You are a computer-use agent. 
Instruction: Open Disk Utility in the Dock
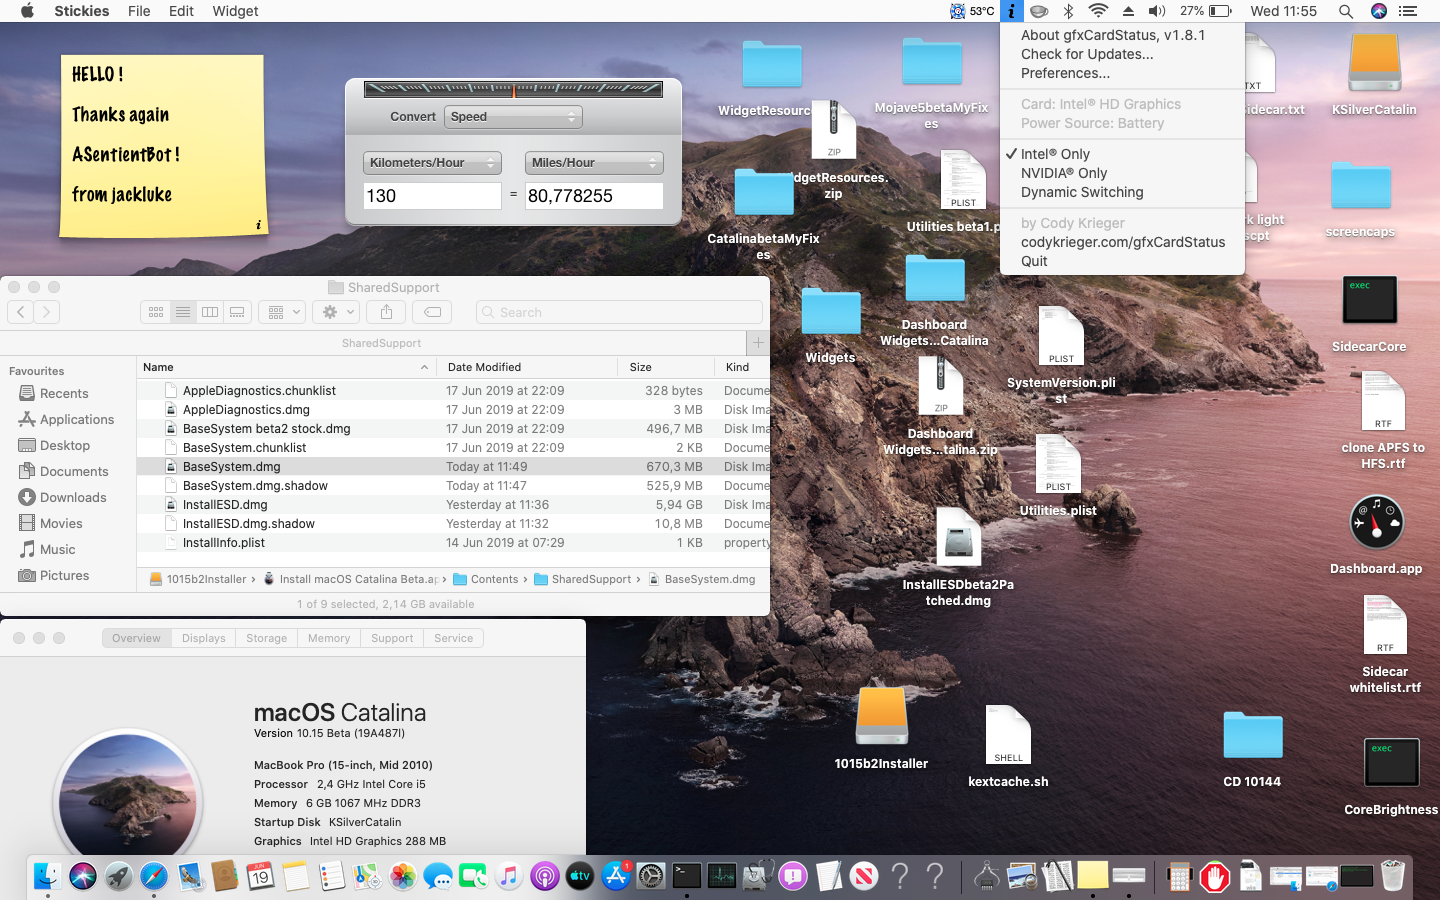point(757,877)
